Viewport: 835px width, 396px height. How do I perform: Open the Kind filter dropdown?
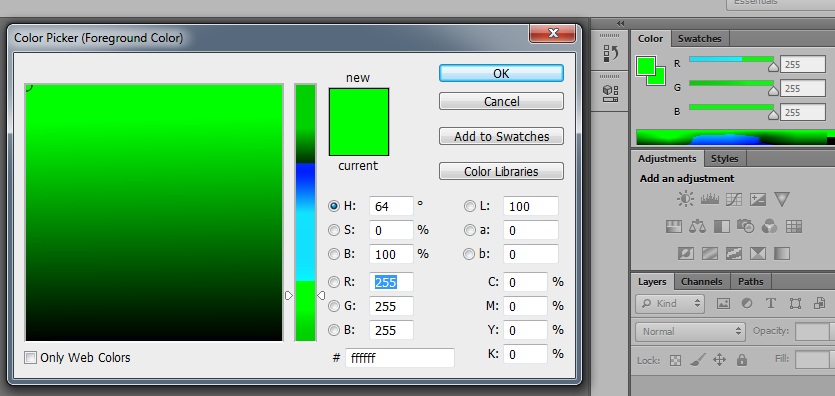(x=670, y=303)
